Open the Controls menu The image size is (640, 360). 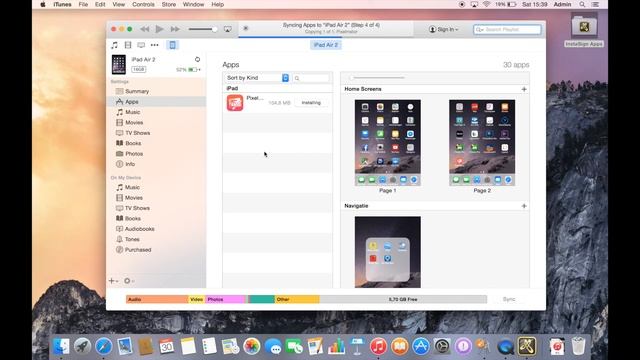pos(143,4)
